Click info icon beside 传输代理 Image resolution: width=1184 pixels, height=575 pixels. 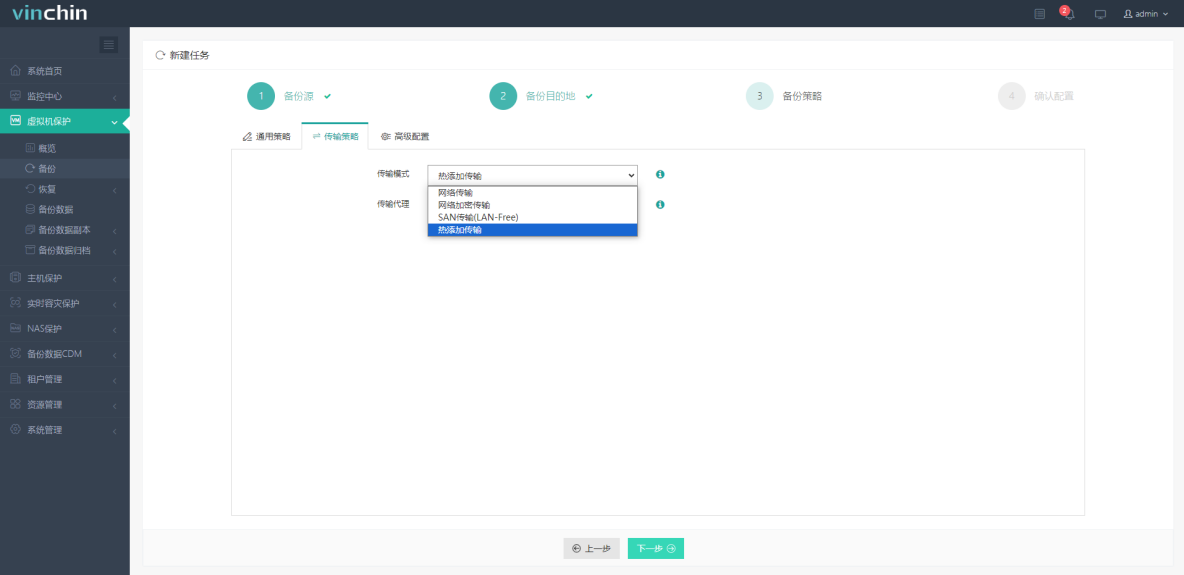(x=660, y=205)
